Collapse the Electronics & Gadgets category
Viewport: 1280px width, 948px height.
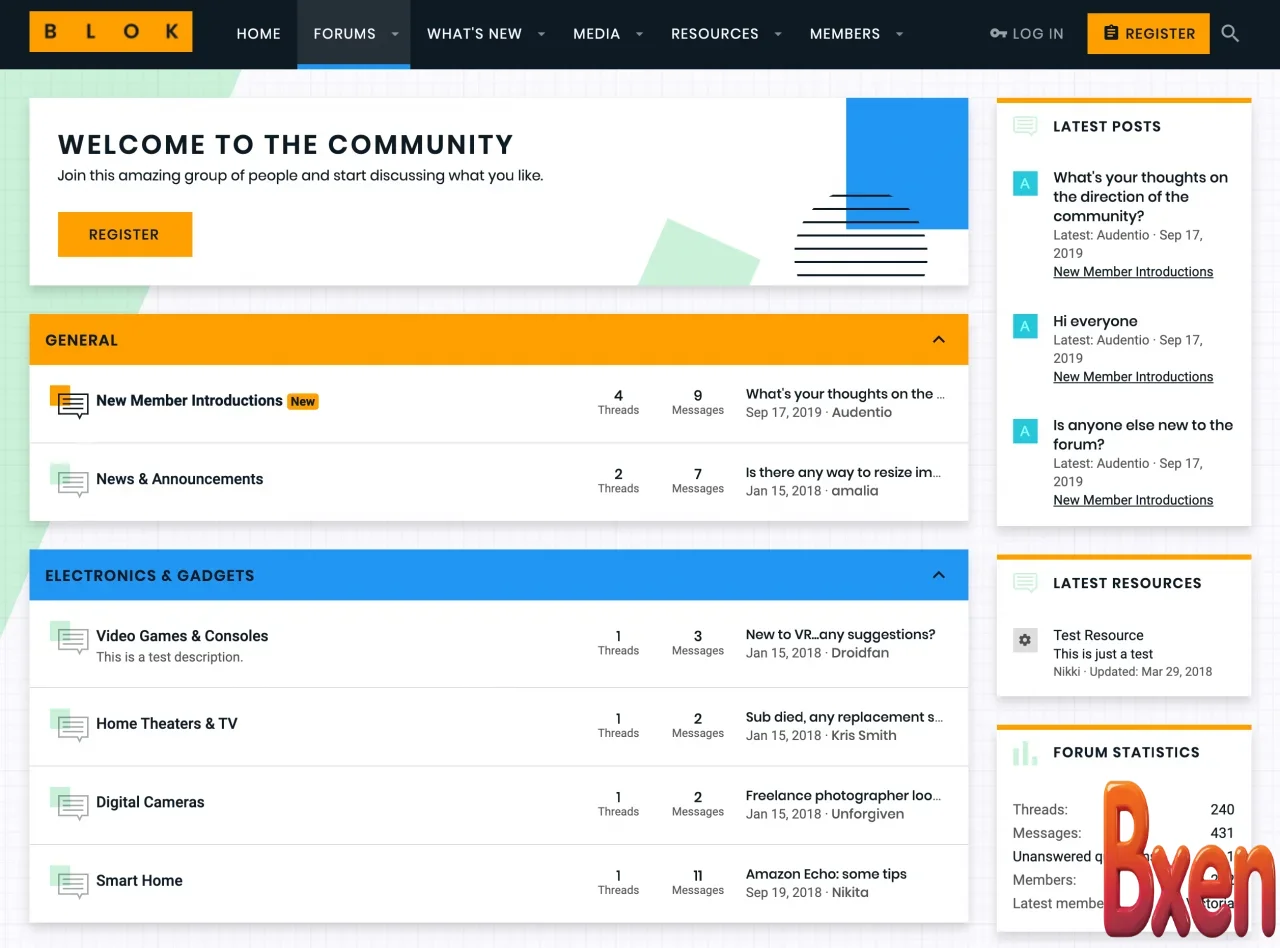[x=938, y=575]
